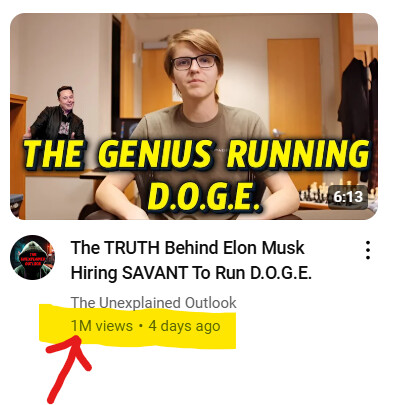
Task: Click title line Hiring SAVANT To Run D.O.G.E.
Action: [x=191, y=273]
